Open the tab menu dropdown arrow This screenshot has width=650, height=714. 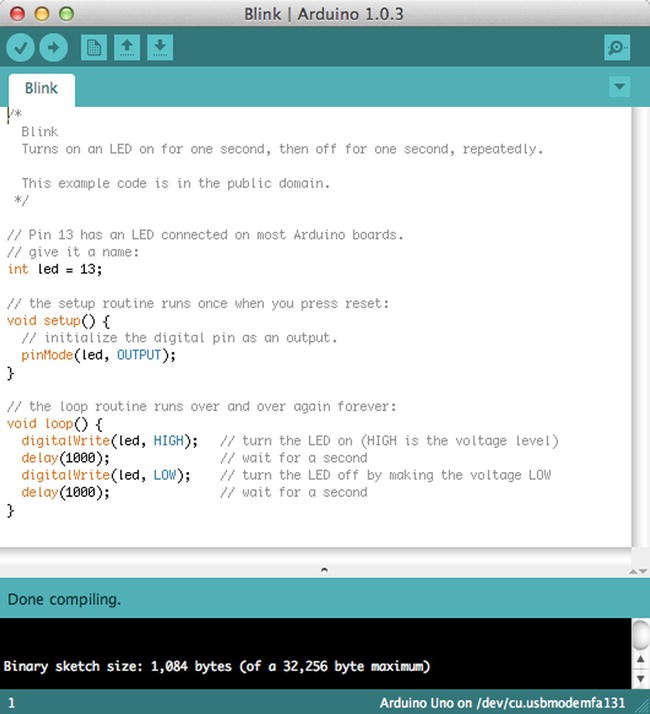click(x=620, y=87)
